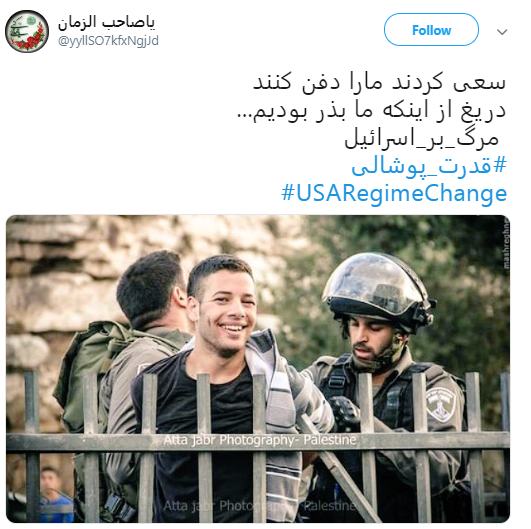The image size is (531, 529).
Task: Click the shoulder badge emblem on uniform
Action: (441, 404)
